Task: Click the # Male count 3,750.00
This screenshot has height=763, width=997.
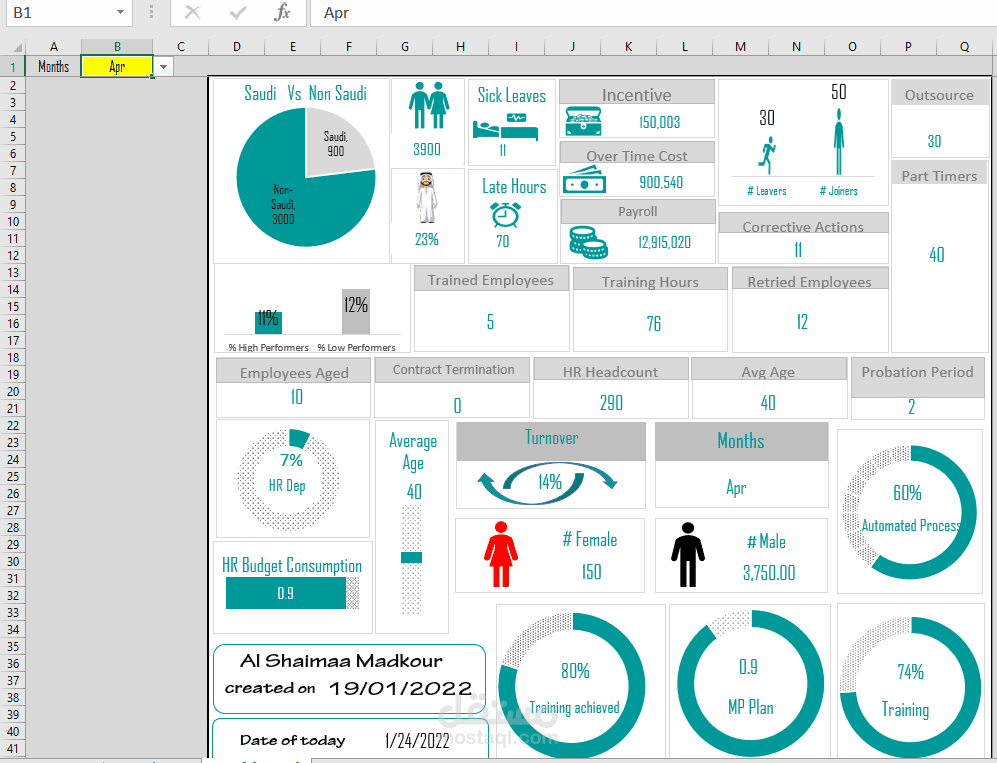Action: (x=769, y=573)
